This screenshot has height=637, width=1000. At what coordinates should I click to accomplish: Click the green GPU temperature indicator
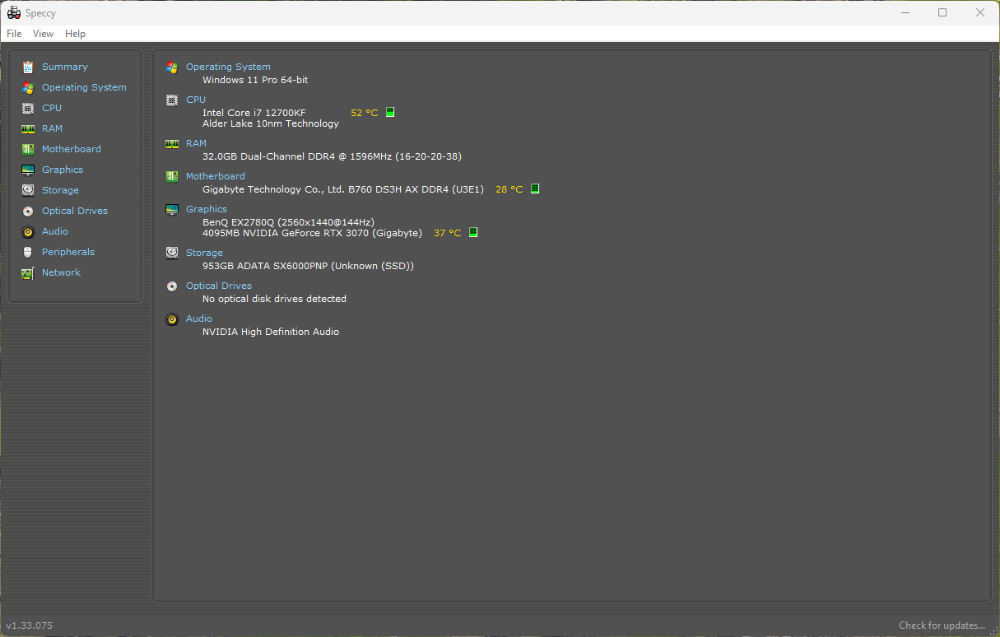[473, 232]
